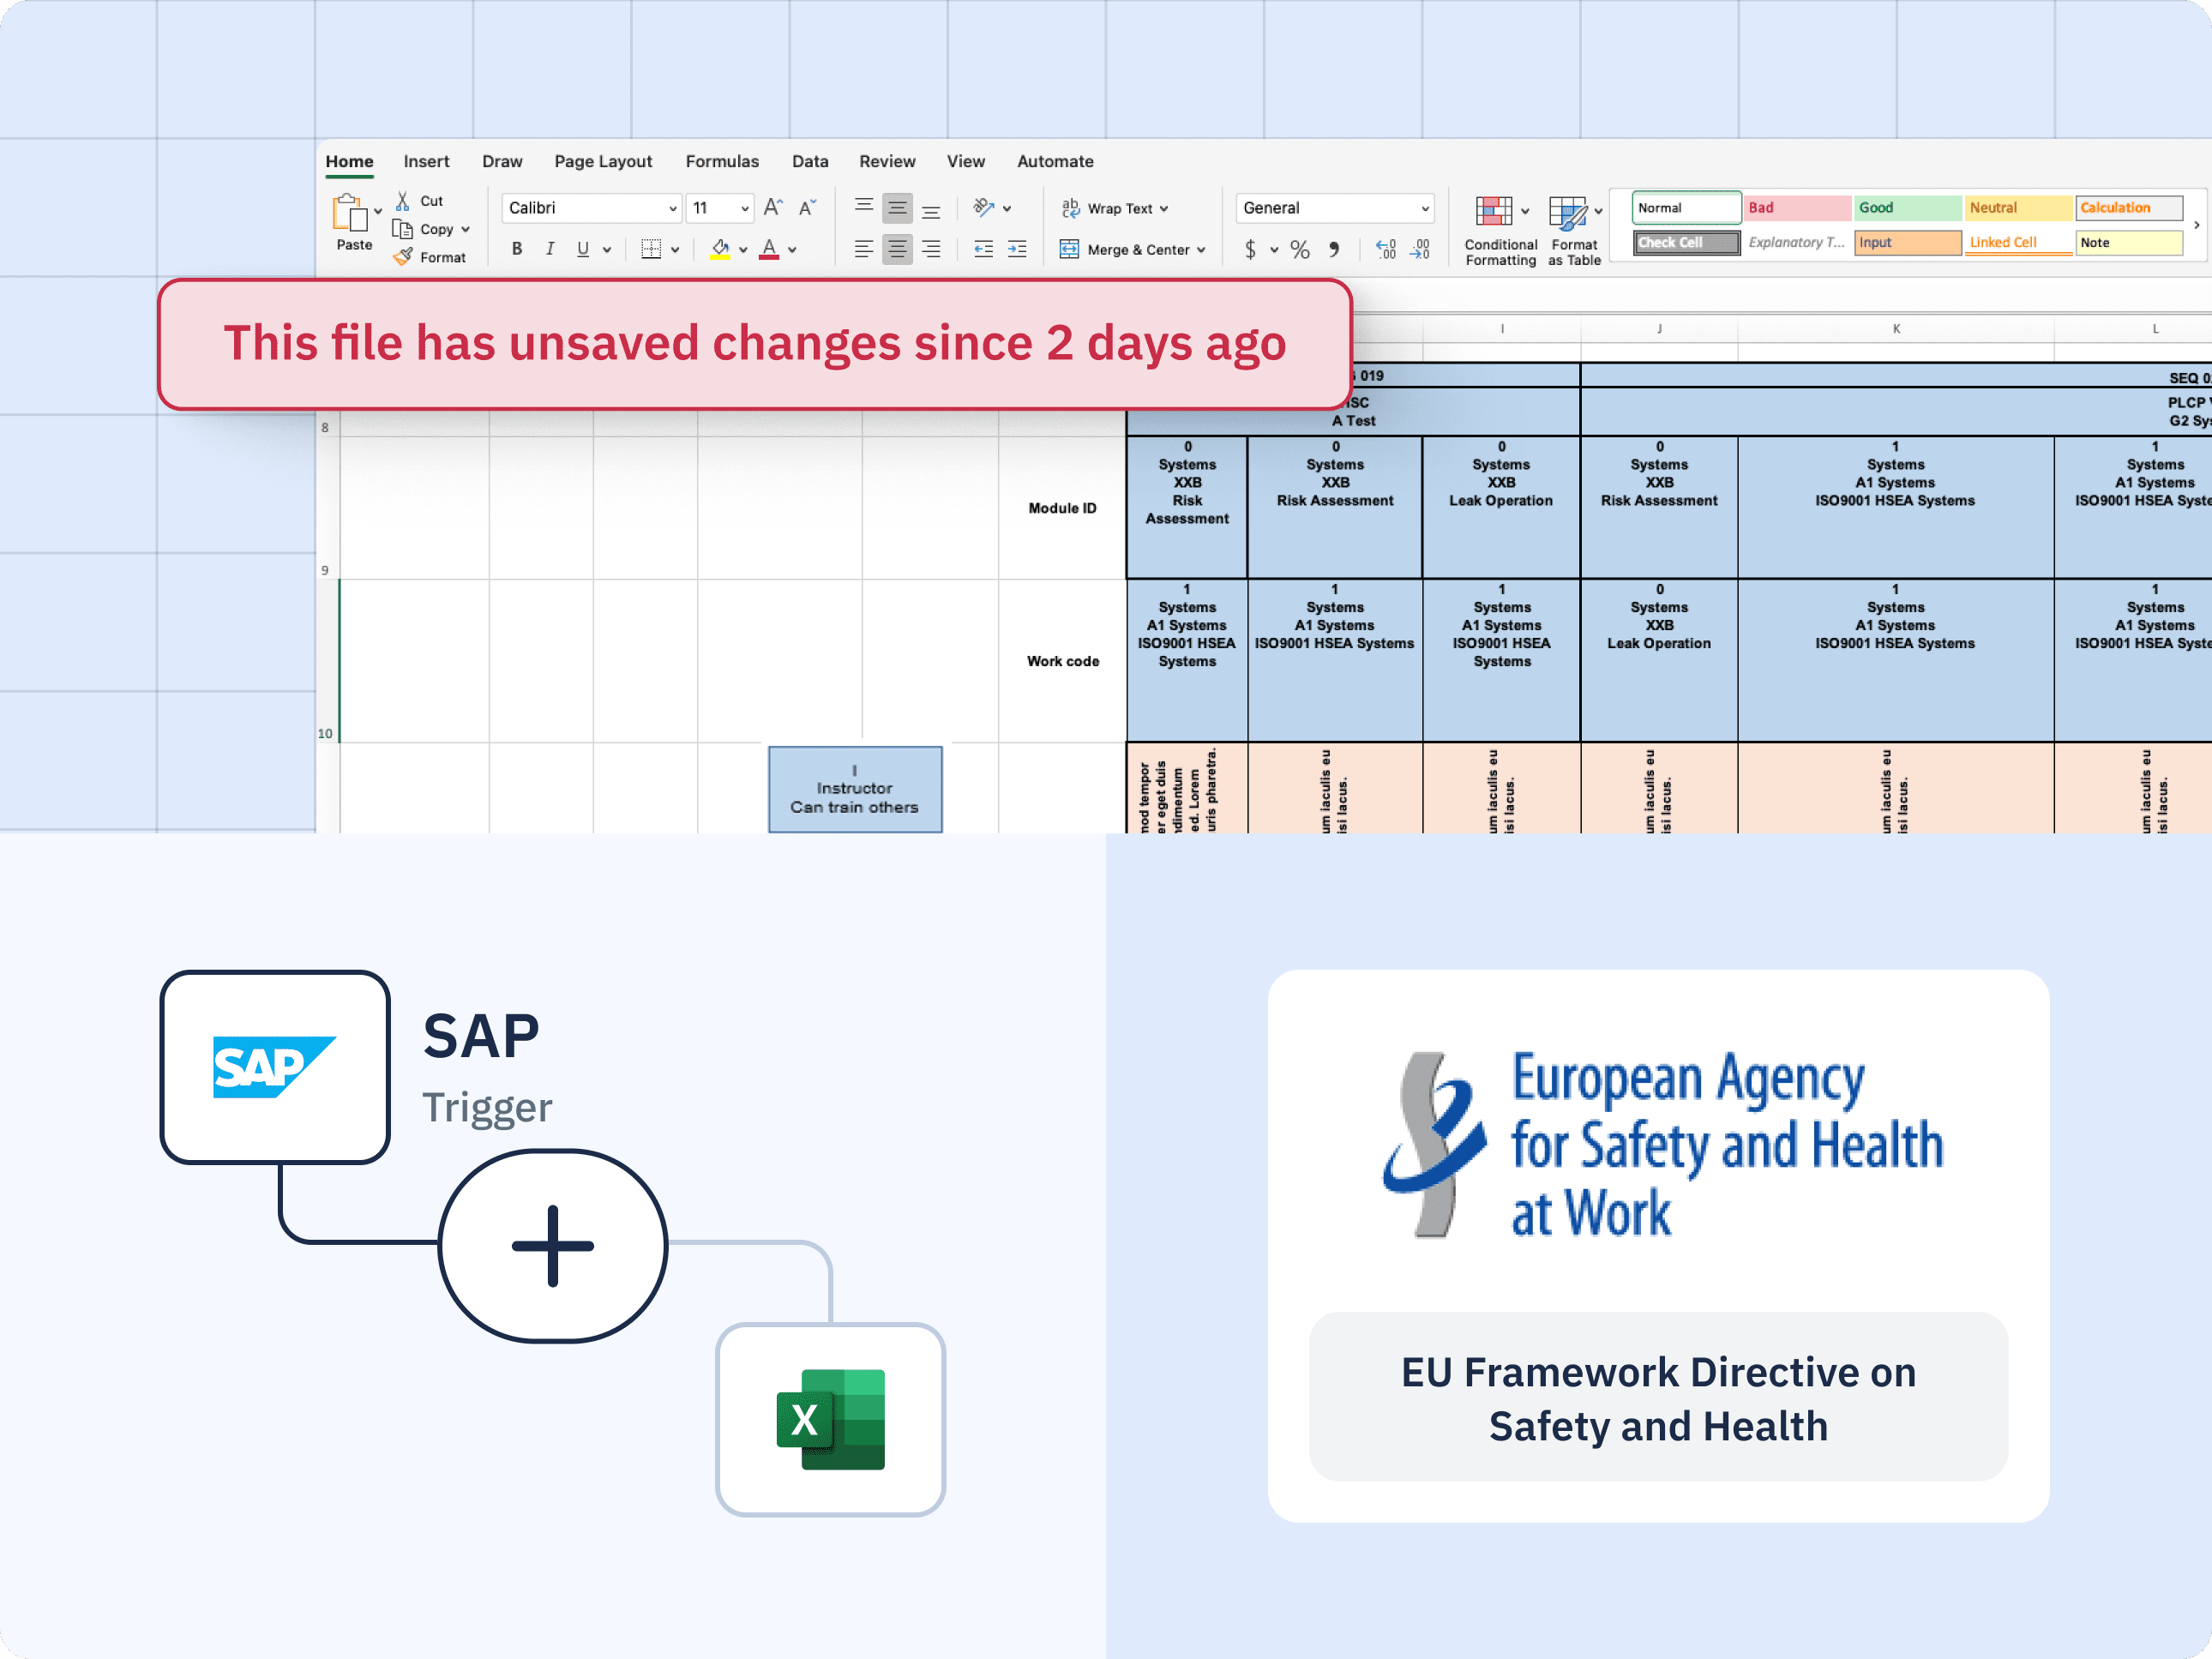Select column K header
2212x1659 pixels.
click(x=1896, y=329)
